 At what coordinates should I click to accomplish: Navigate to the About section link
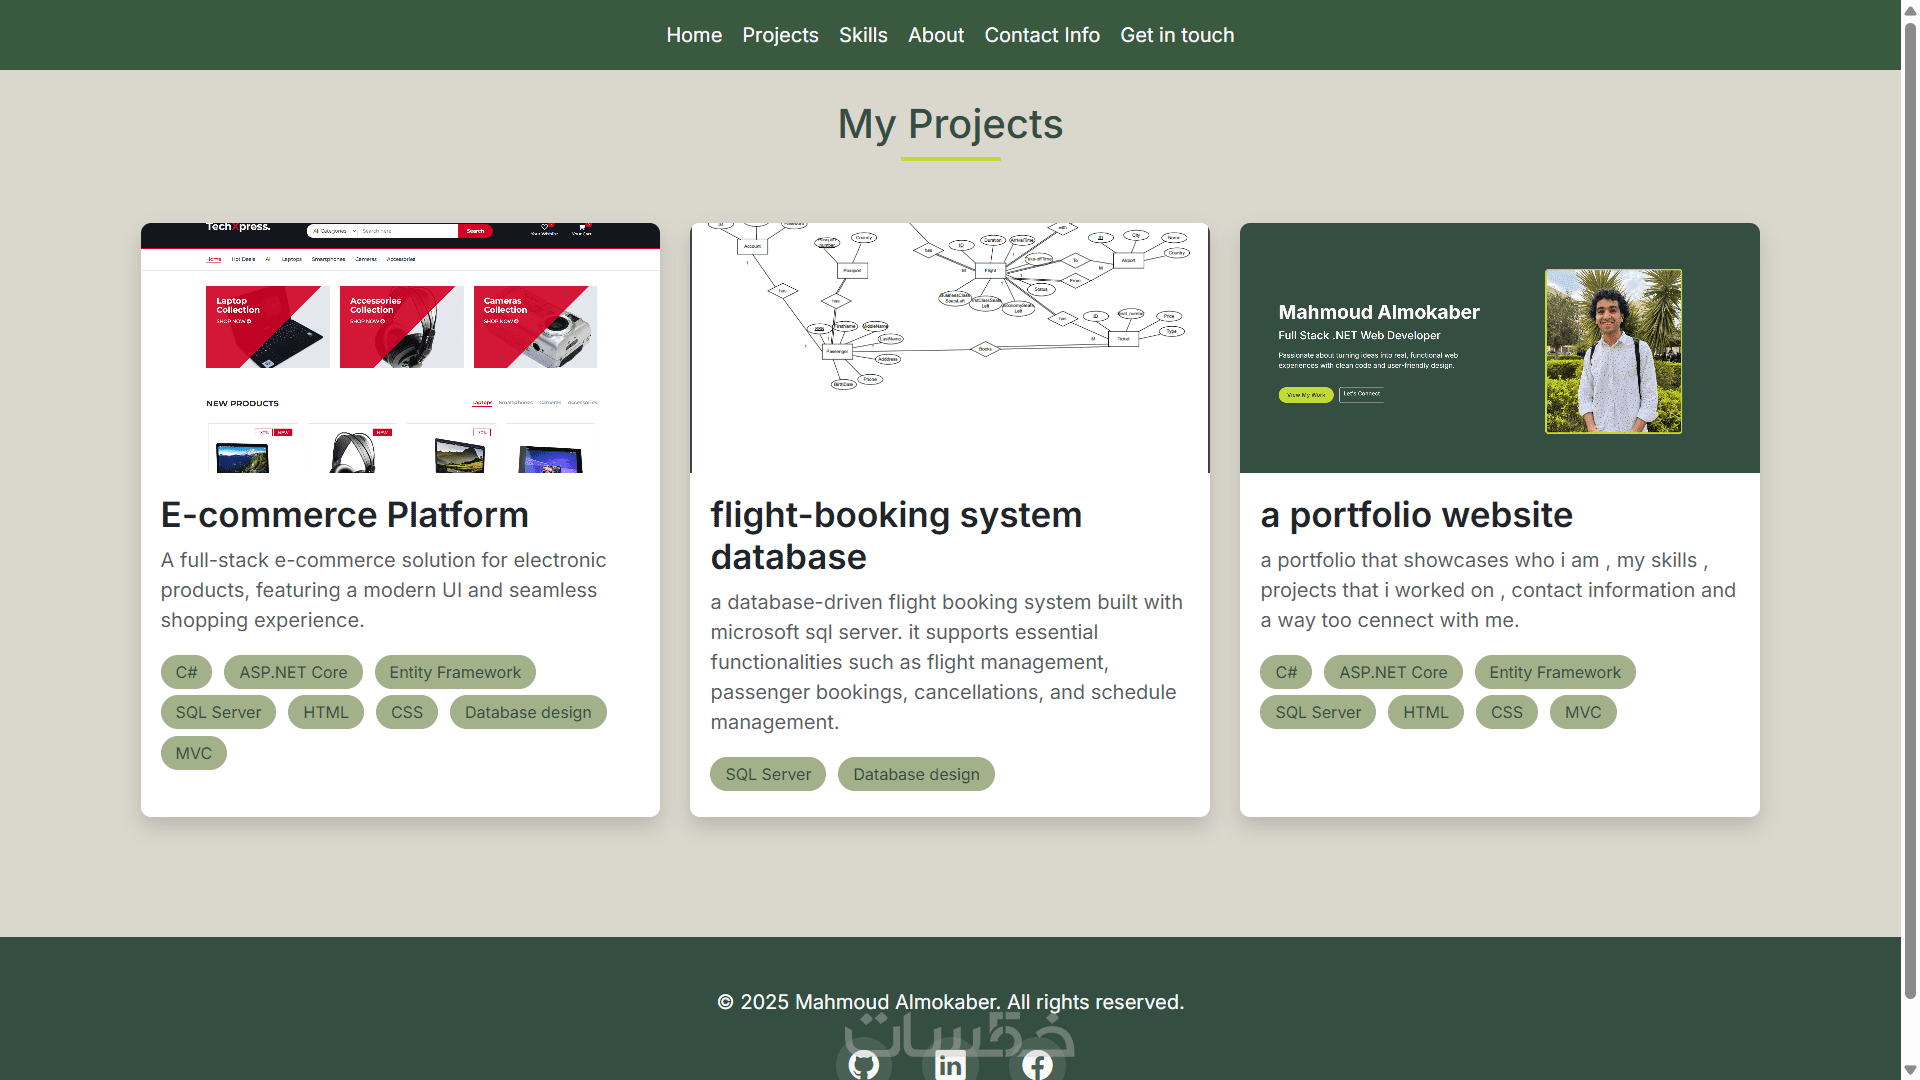[x=935, y=35]
